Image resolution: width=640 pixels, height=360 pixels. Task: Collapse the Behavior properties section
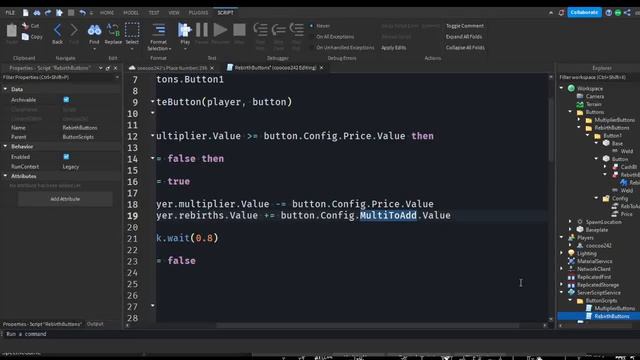tap(5, 146)
